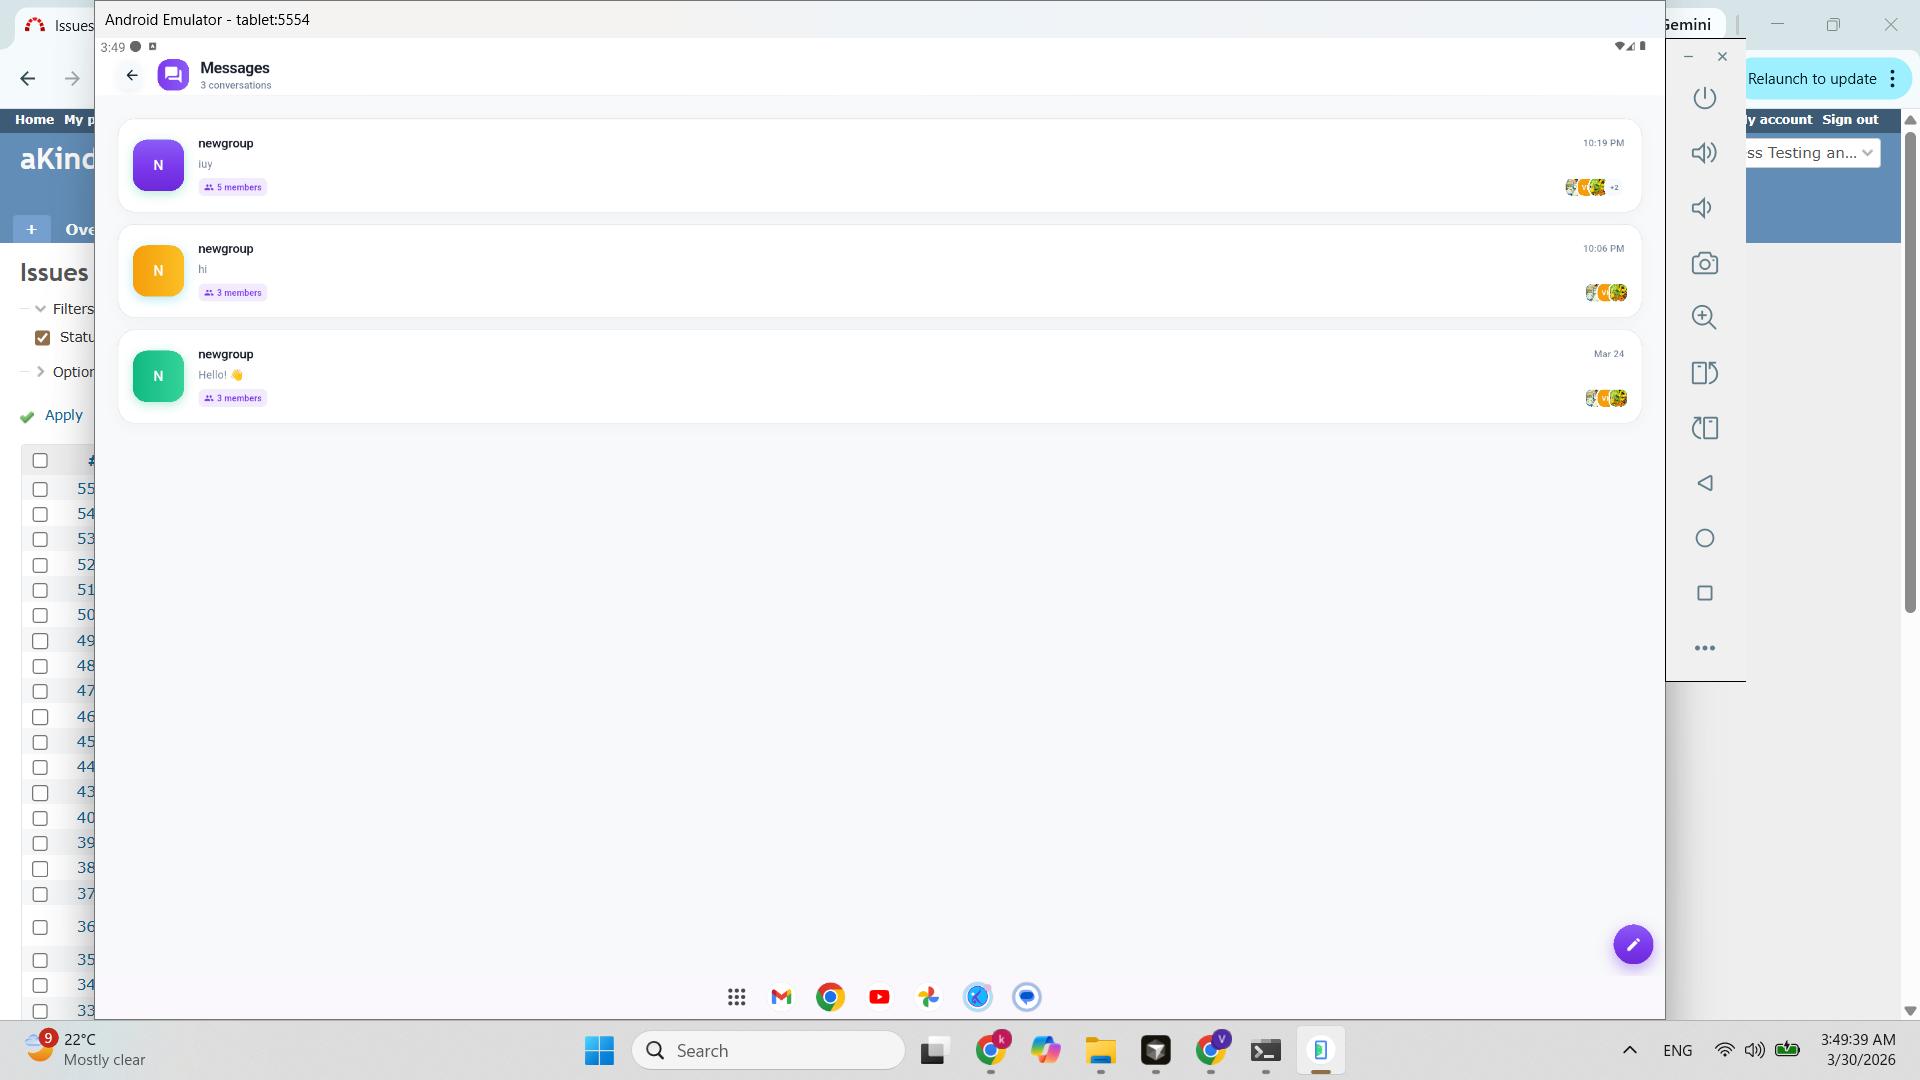Image resolution: width=1920 pixels, height=1080 pixels.
Task: Click the emulator zoom magnifier icon
Action: tap(1704, 318)
